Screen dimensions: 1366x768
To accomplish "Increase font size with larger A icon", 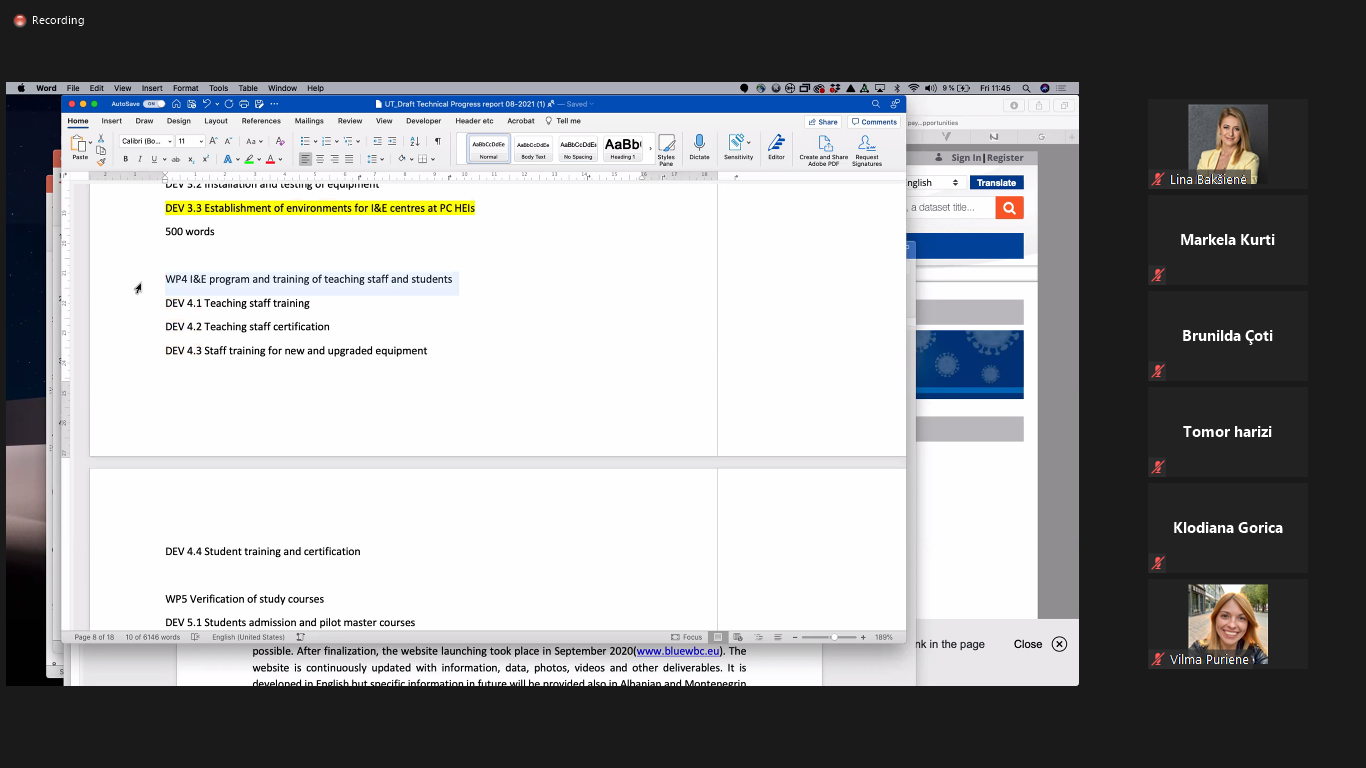I will pos(213,141).
